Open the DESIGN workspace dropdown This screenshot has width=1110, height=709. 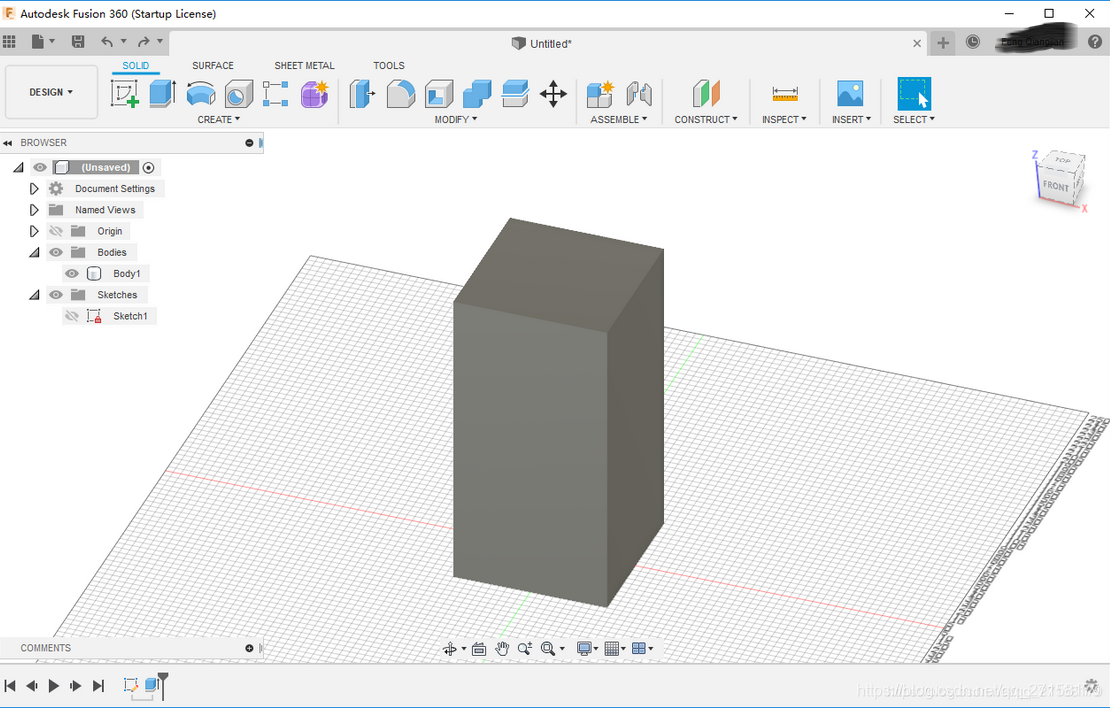tap(51, 92)
